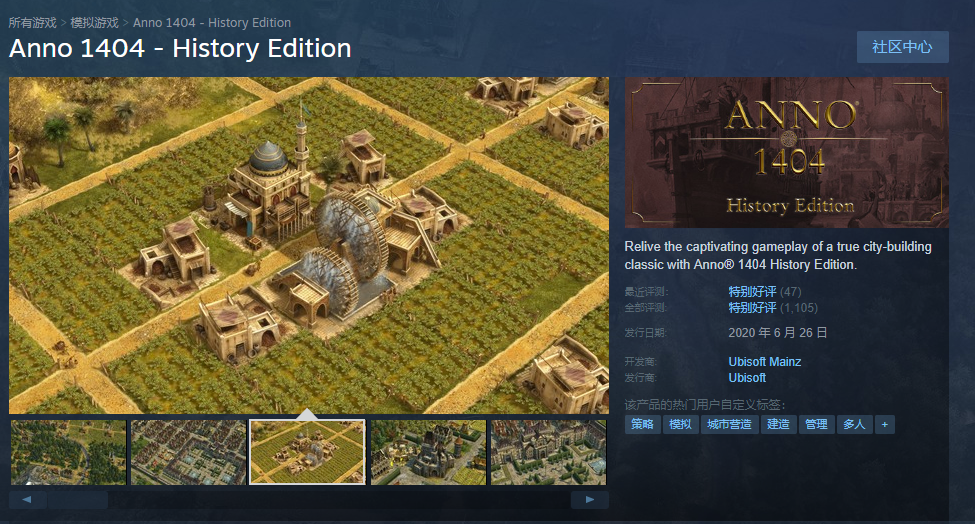
Task: Go to 所有游戏 breadcrumb
Action: pyautogui.click(x=32, y=23)
